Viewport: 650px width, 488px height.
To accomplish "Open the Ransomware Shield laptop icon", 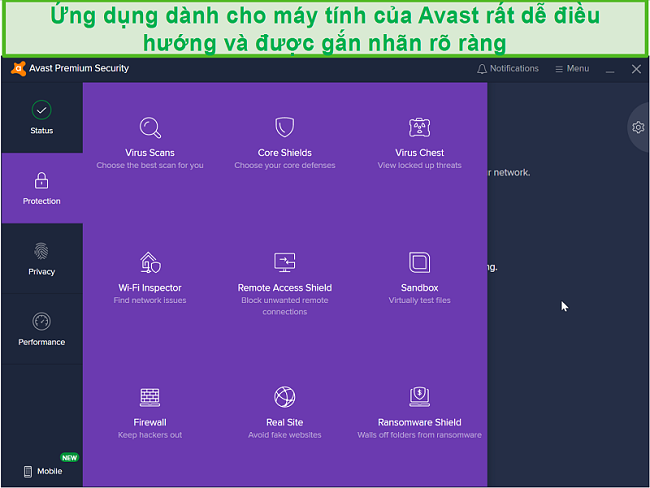I will 420,397.
